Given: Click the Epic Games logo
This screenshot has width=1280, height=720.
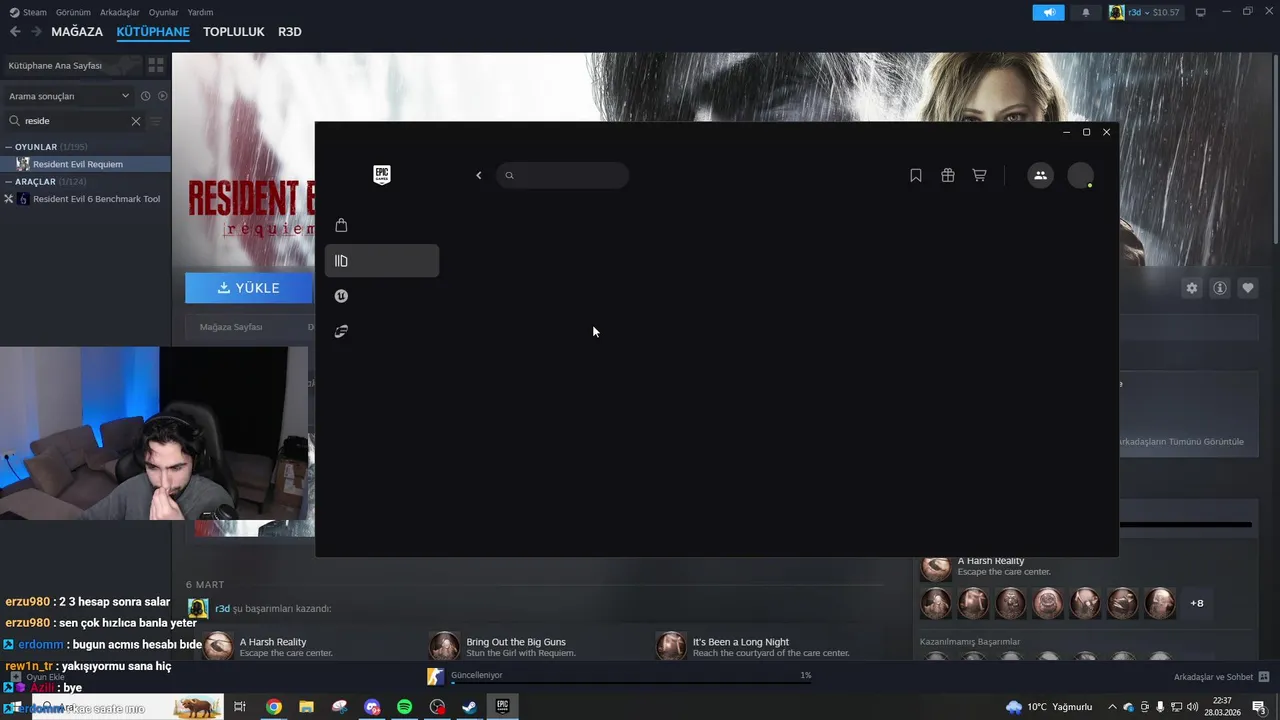Looking at the screenshot, I should pyautogui.click(x=382, y=175).
